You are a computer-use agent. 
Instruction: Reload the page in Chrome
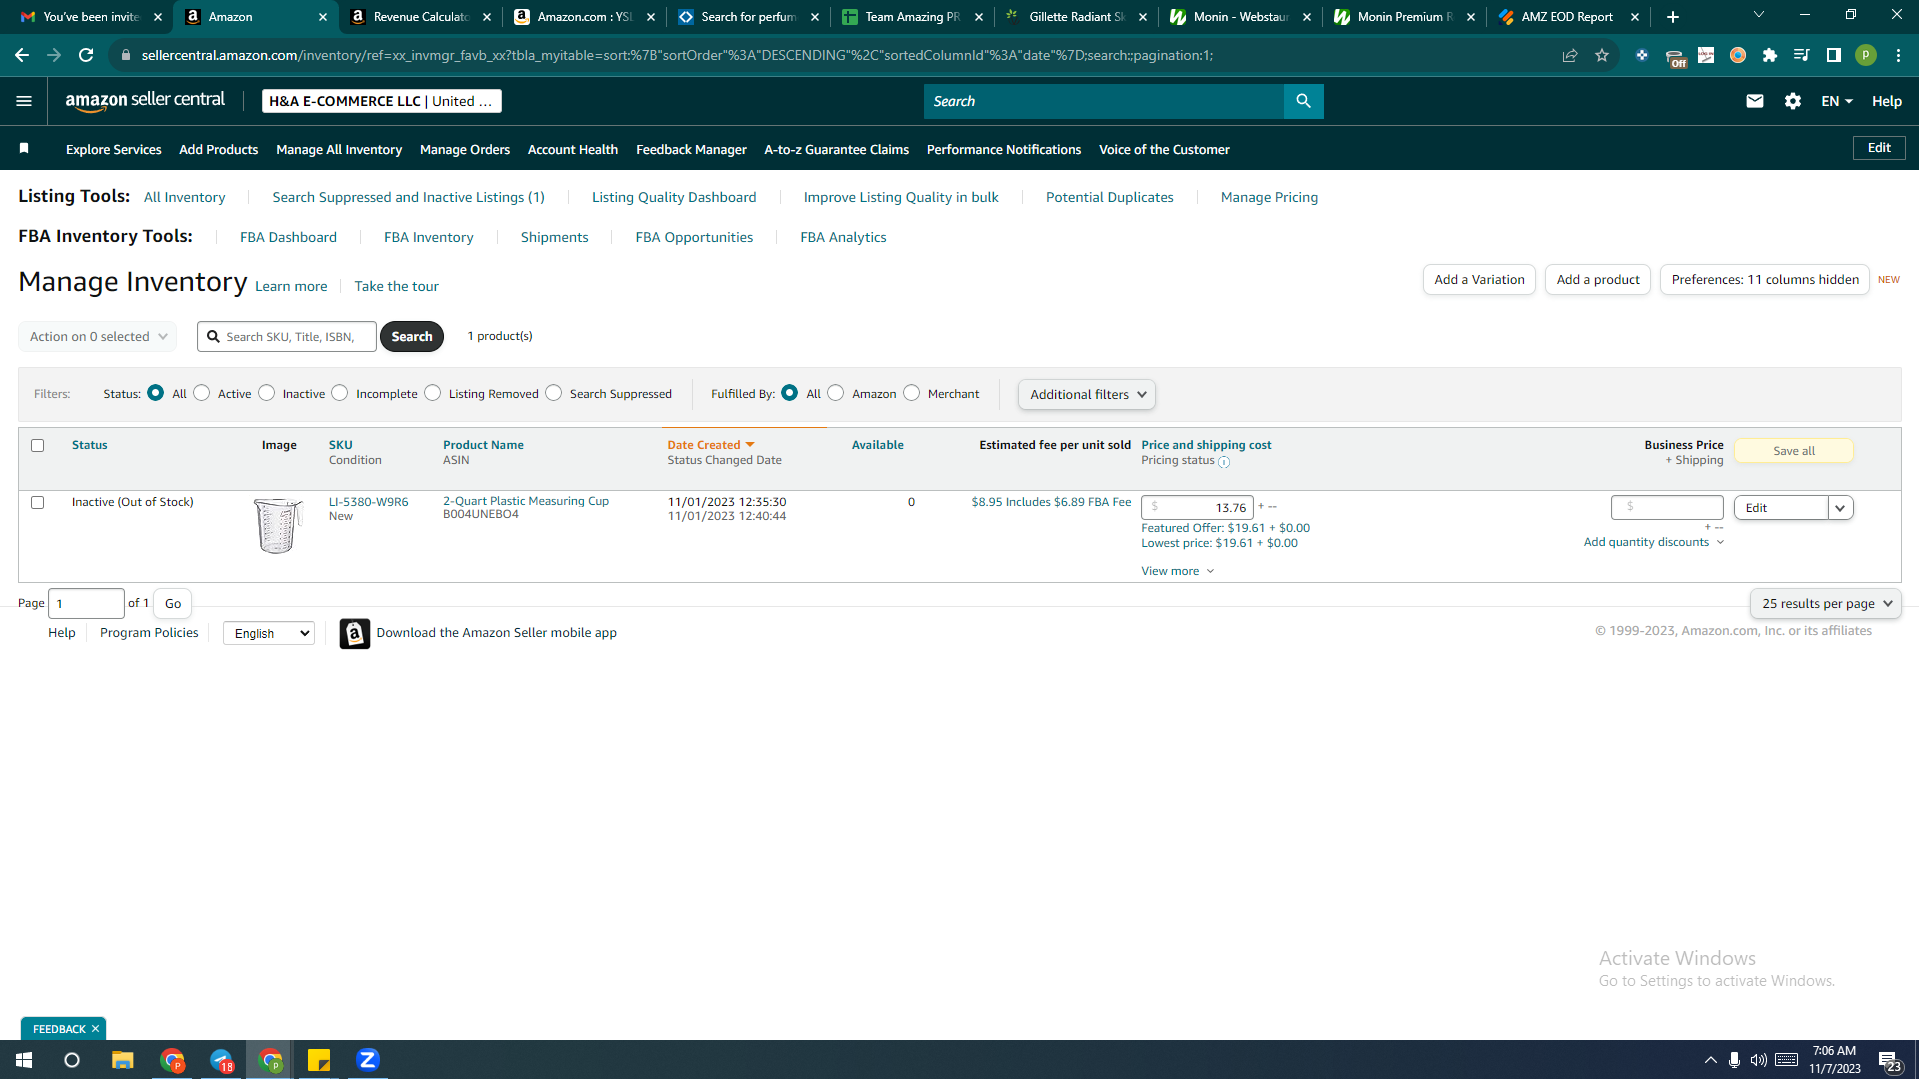(86, 55)
